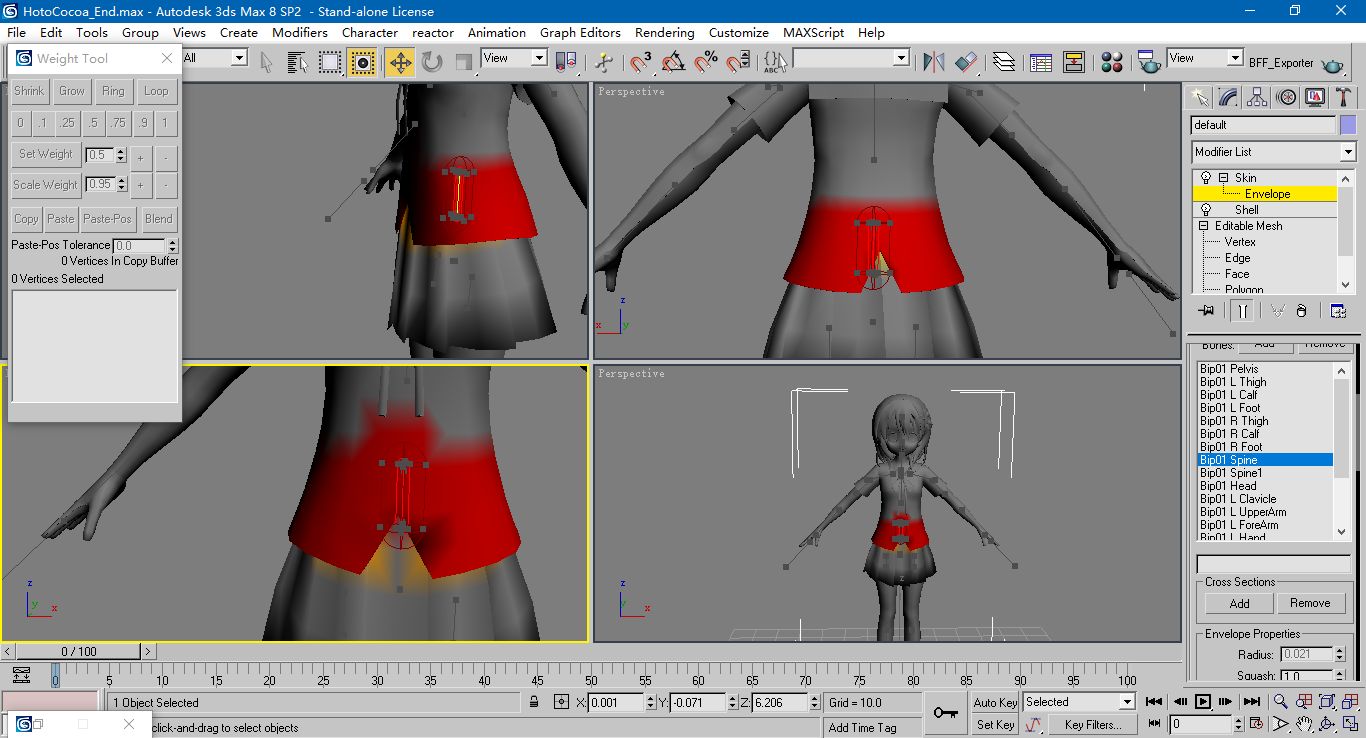Open the Material Editor
The image size is (1366, 738).
(1112, 62)
